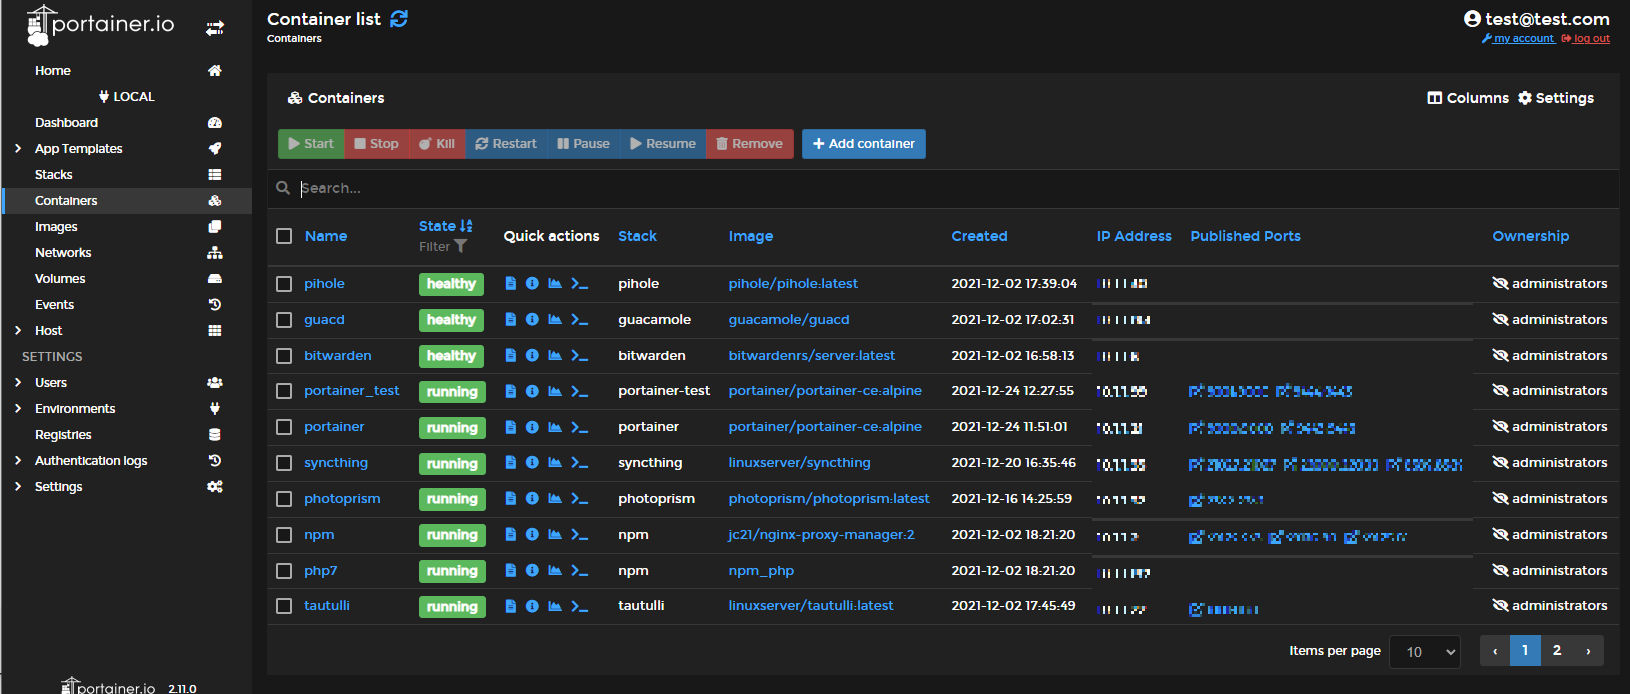Click the Users group icon in the sidebar

pyautogui.click(x=214, y=383)
